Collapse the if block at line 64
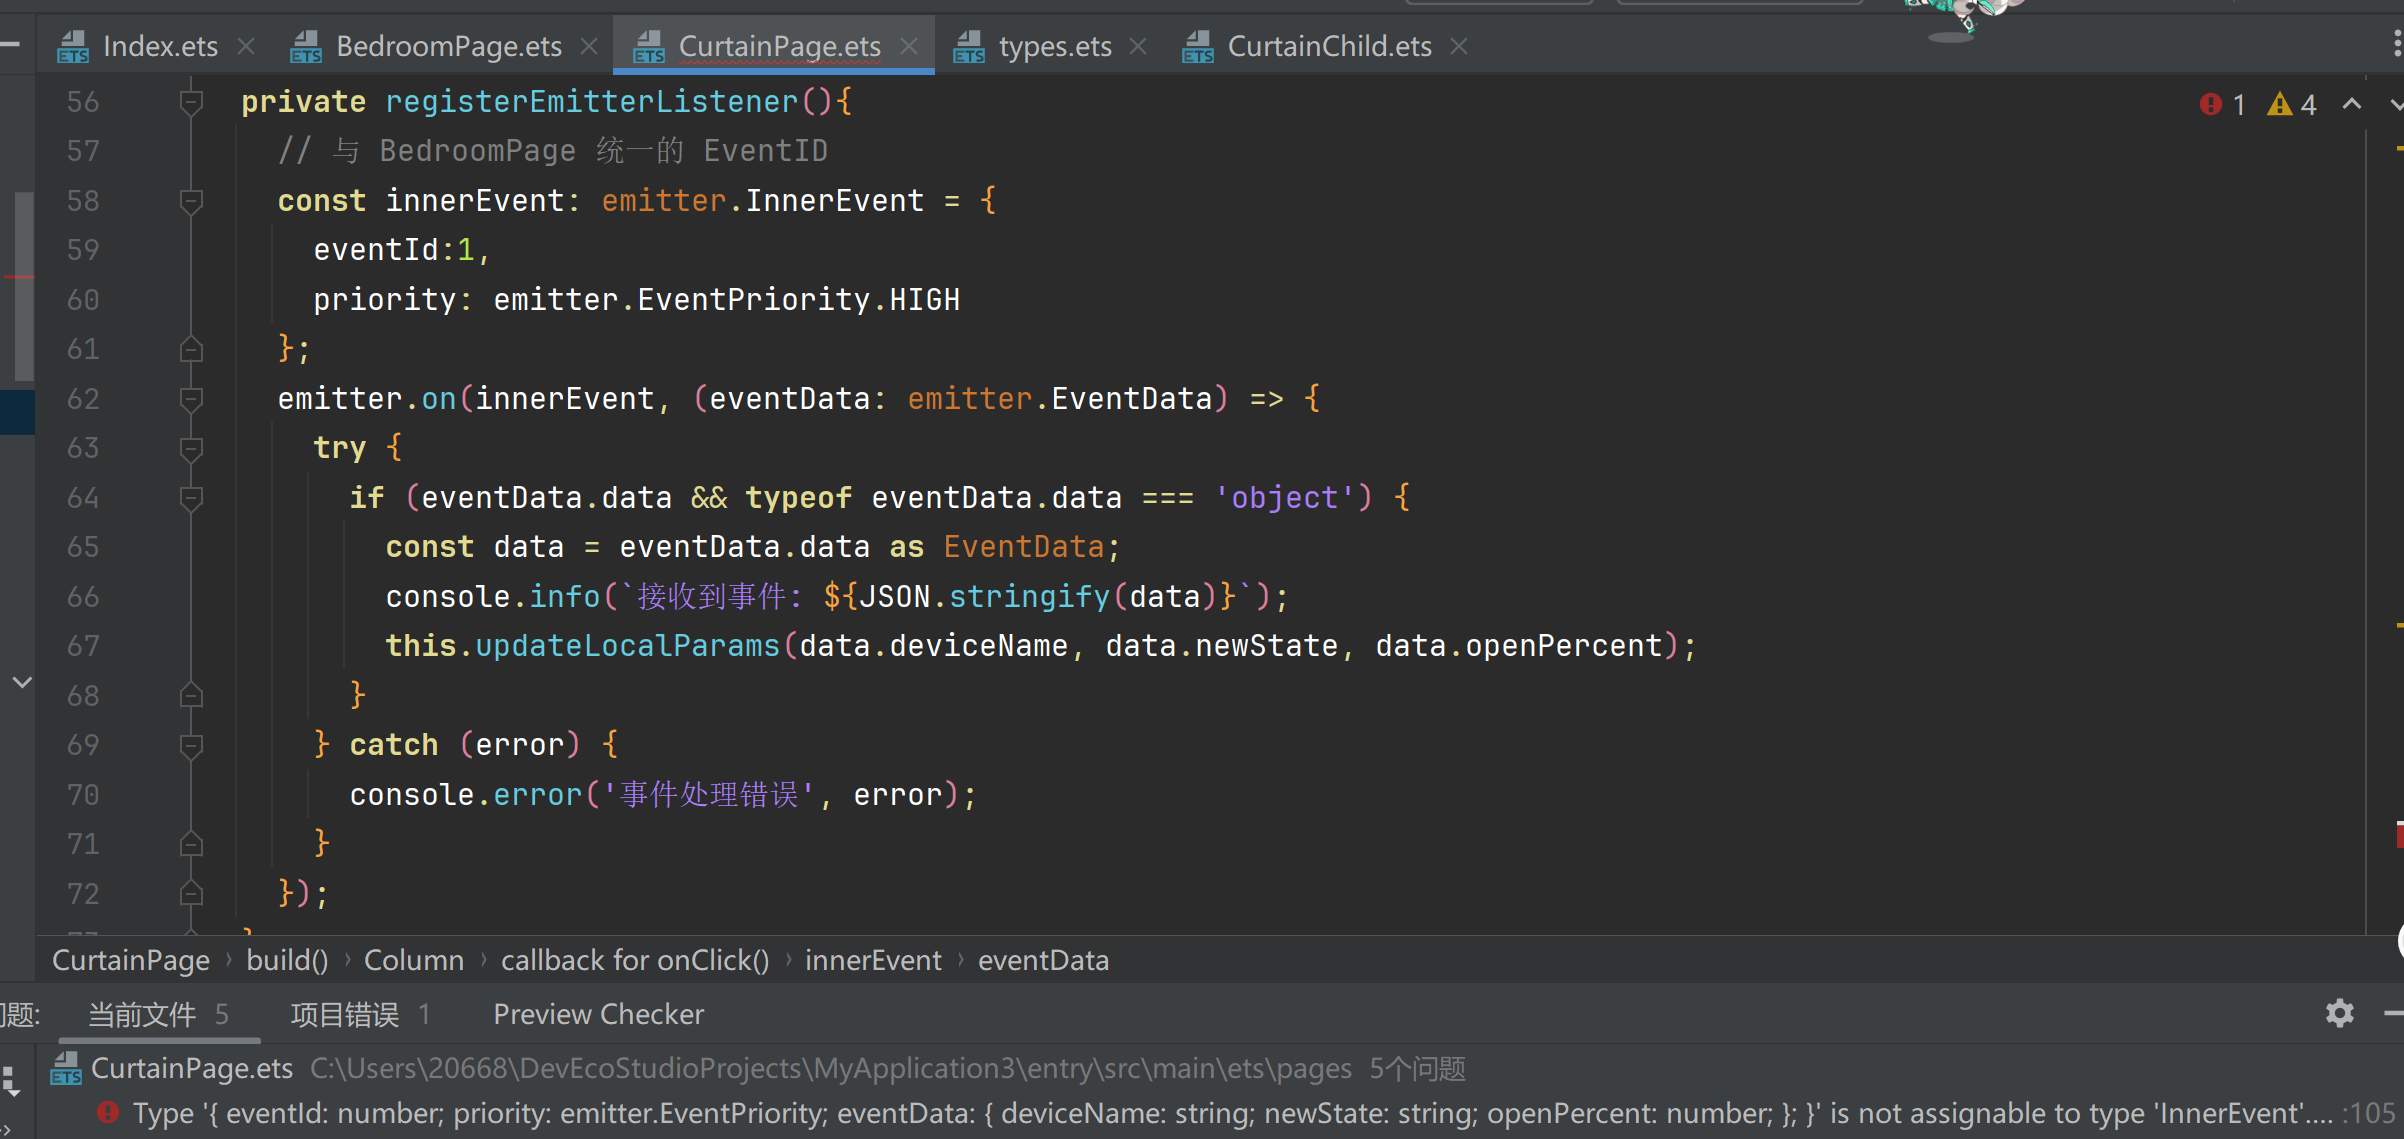The width and height of the screenshot is (2404, 1139). (191, 498)
